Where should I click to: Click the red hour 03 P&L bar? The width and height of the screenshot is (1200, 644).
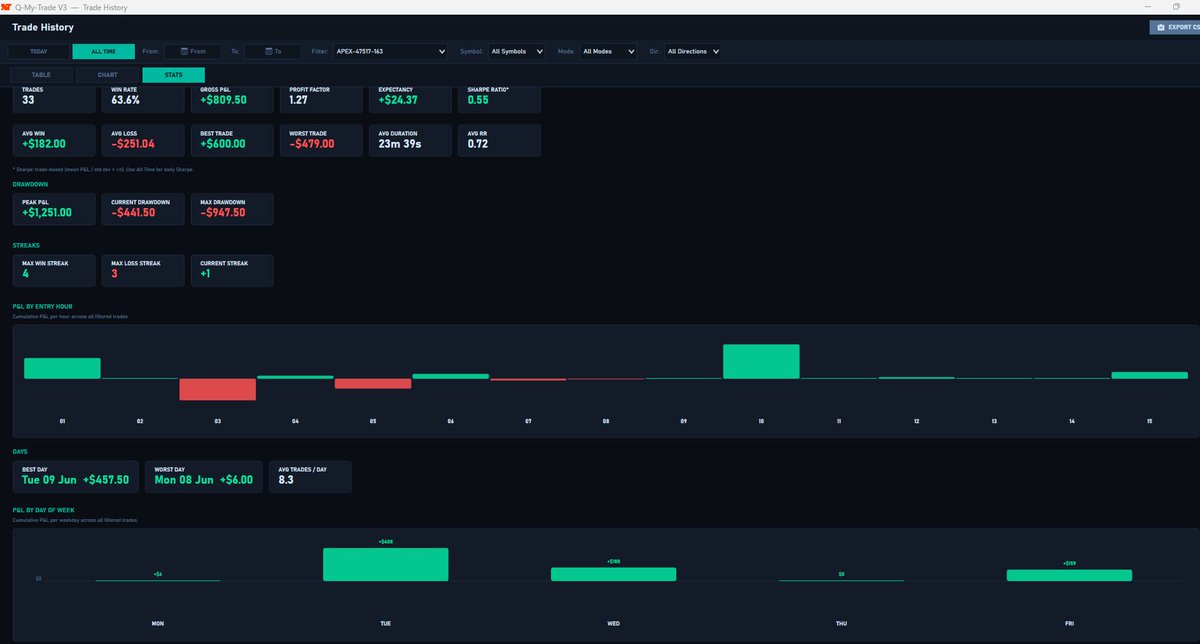(x=218, y=389)
